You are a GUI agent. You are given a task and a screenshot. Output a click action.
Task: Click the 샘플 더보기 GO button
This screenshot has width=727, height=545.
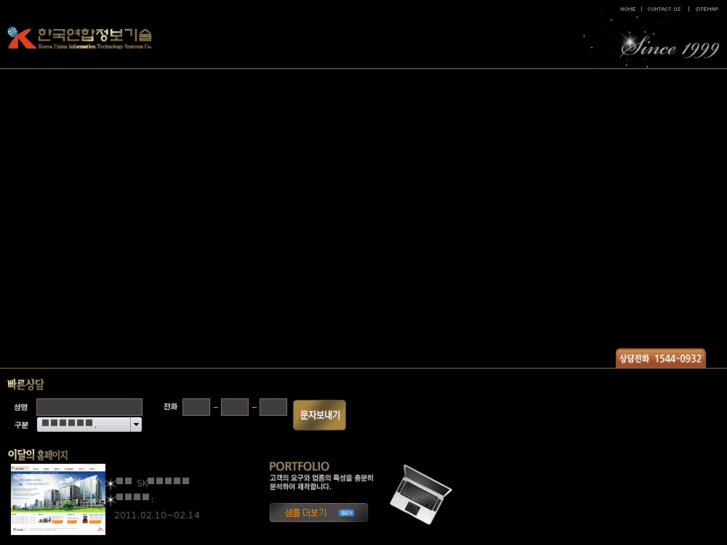tap(319, 513)
